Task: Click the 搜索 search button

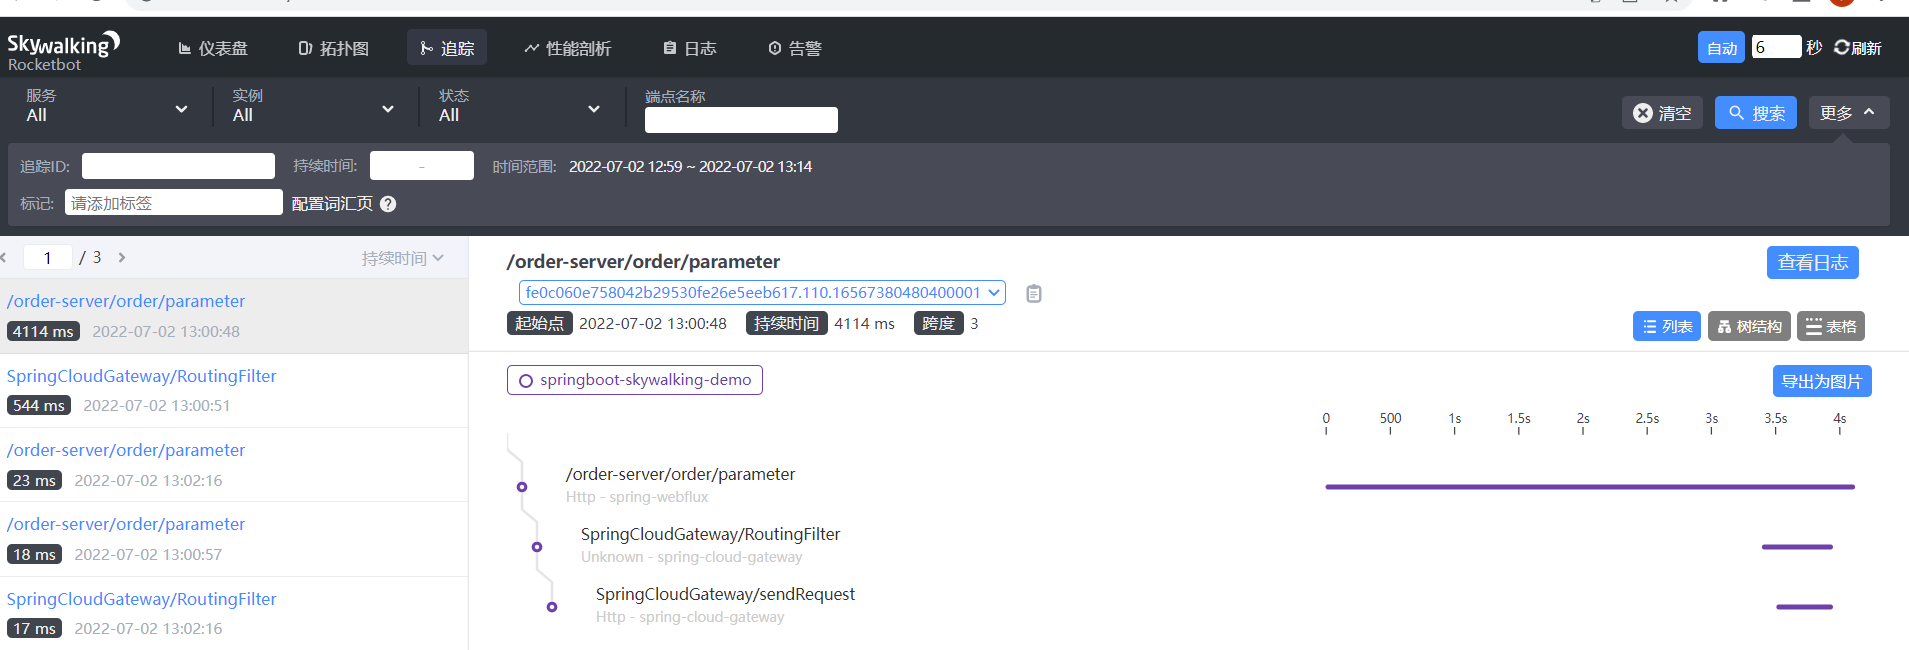Action: (1756, 113)
